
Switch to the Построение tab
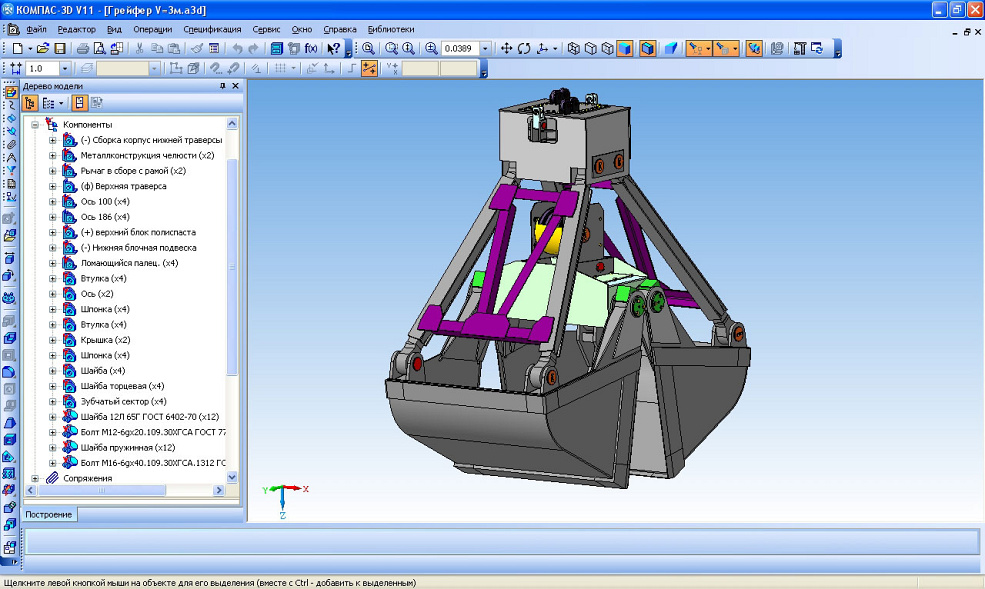coord(50,515)
